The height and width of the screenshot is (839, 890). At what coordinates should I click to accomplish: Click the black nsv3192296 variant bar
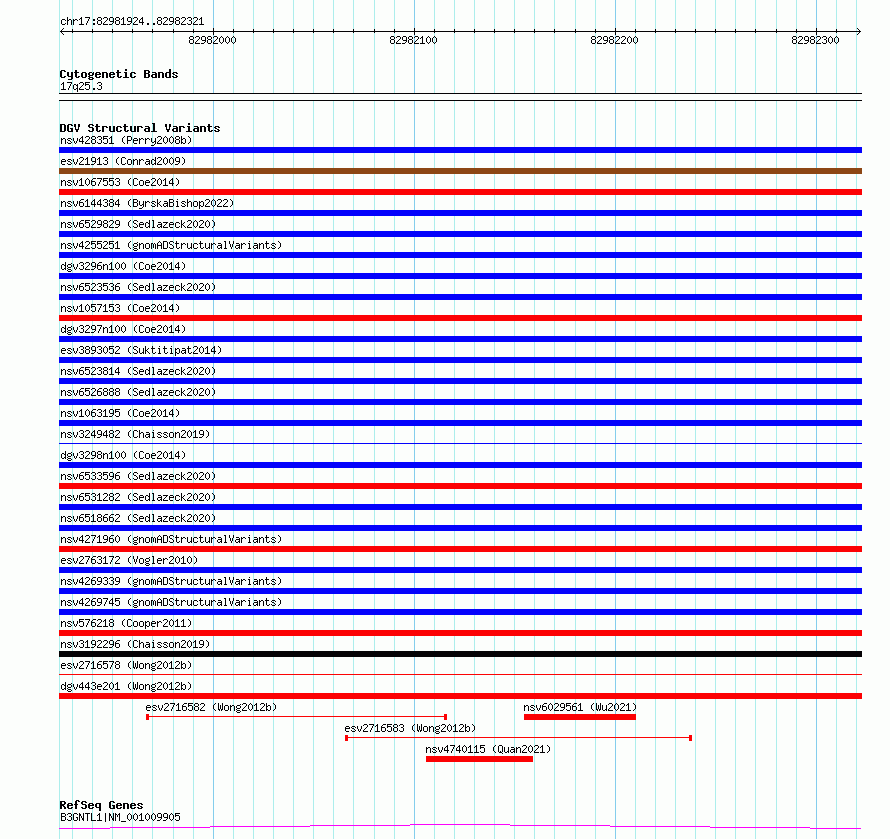(460, 654)
